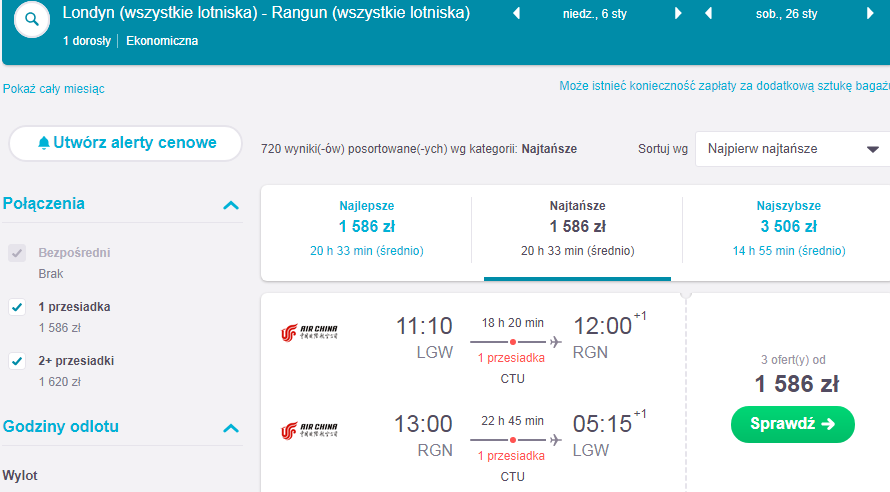Go to next departure date arrow
The image size is (890, 492).
click(678, 14)
